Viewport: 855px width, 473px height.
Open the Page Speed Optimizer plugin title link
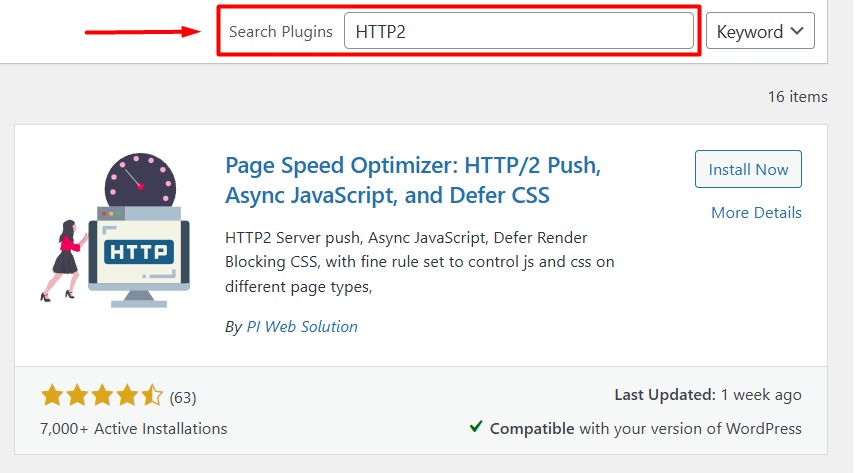coord(413,180)
